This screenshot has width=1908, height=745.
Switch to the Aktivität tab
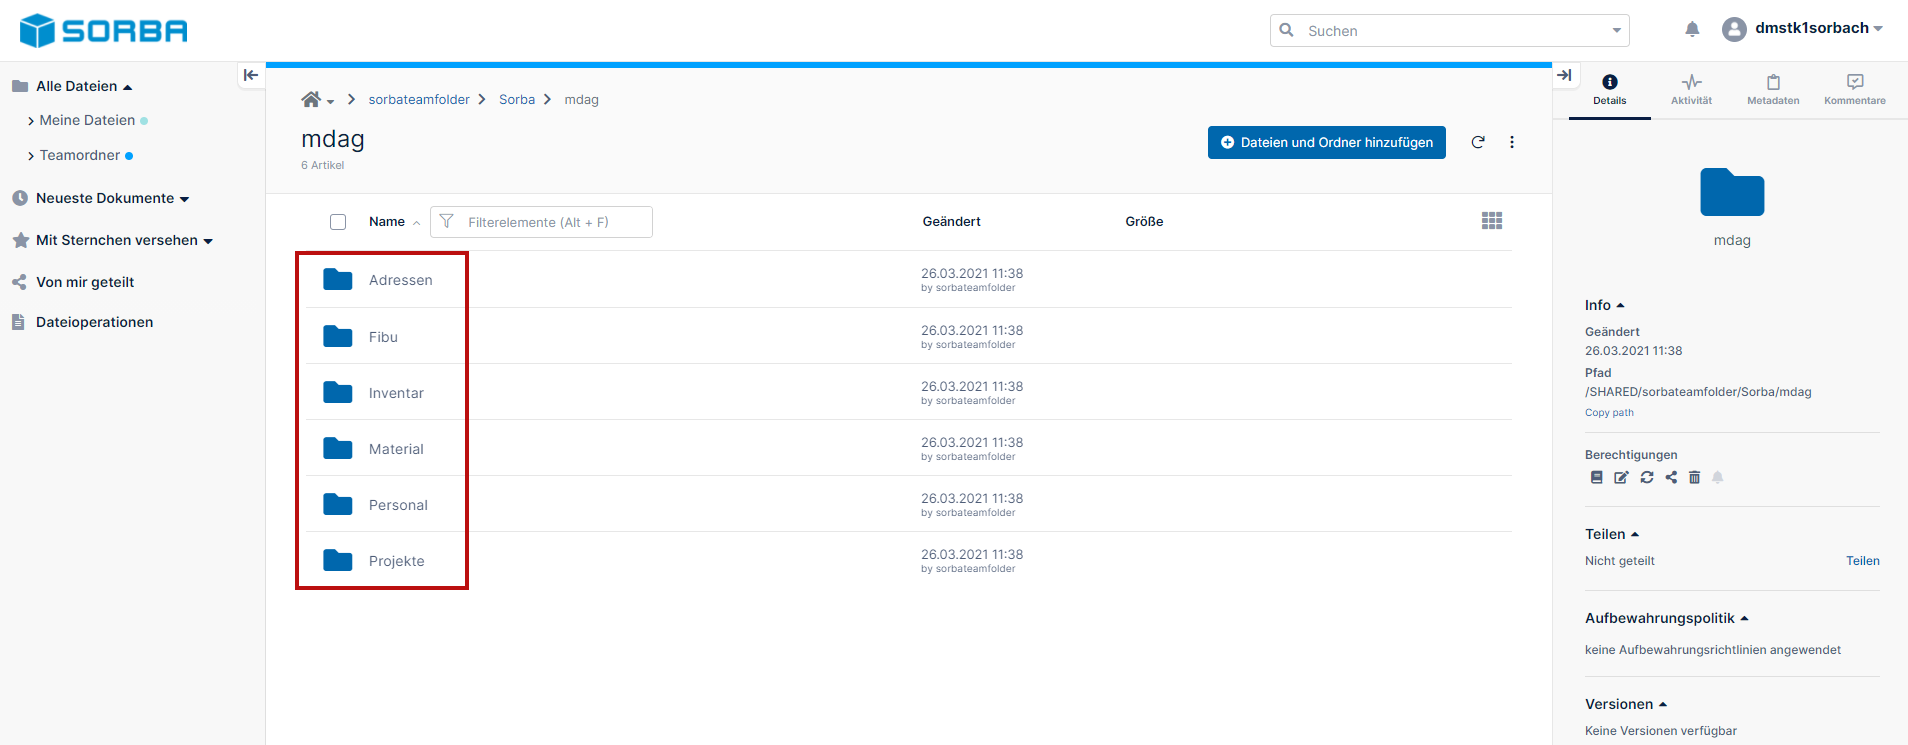1691,89
